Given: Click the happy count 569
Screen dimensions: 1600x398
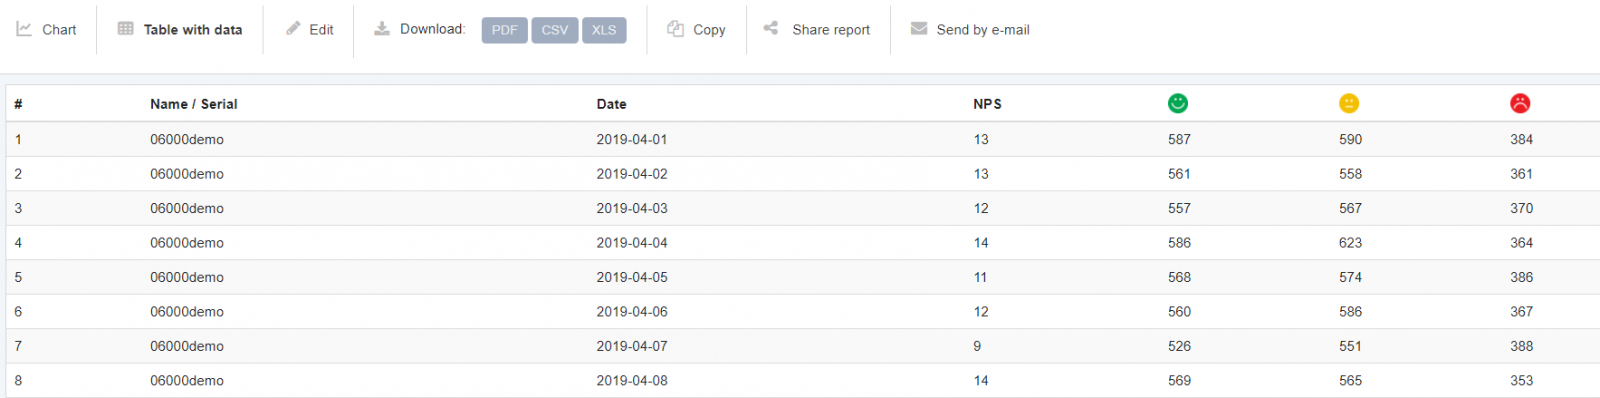Looking at the screenshot, I should coord(1179,381).
